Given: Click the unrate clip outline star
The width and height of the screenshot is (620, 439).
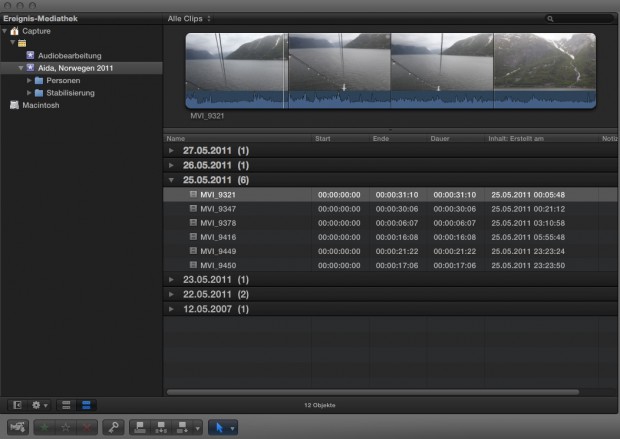Looking at the screenshot, I should click(x=67, y=427).
